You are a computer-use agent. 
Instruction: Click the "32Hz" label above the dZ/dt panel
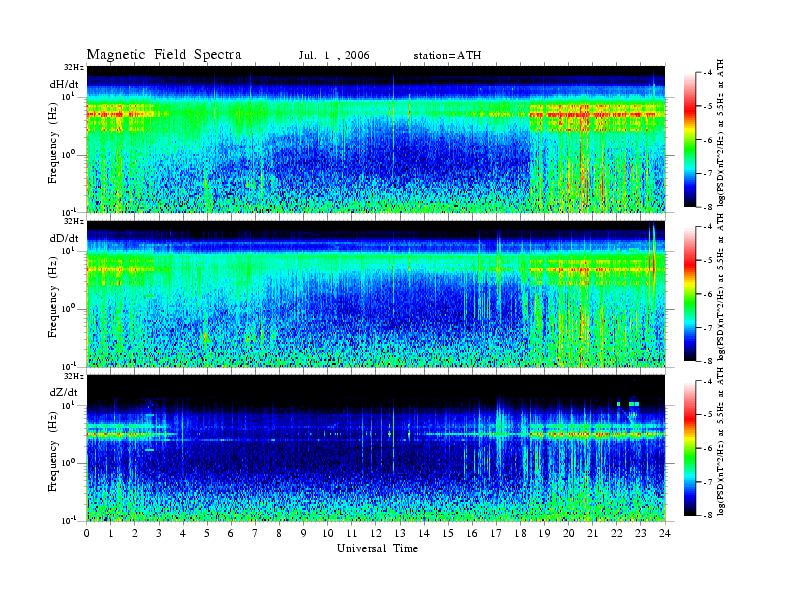[73, 376]
